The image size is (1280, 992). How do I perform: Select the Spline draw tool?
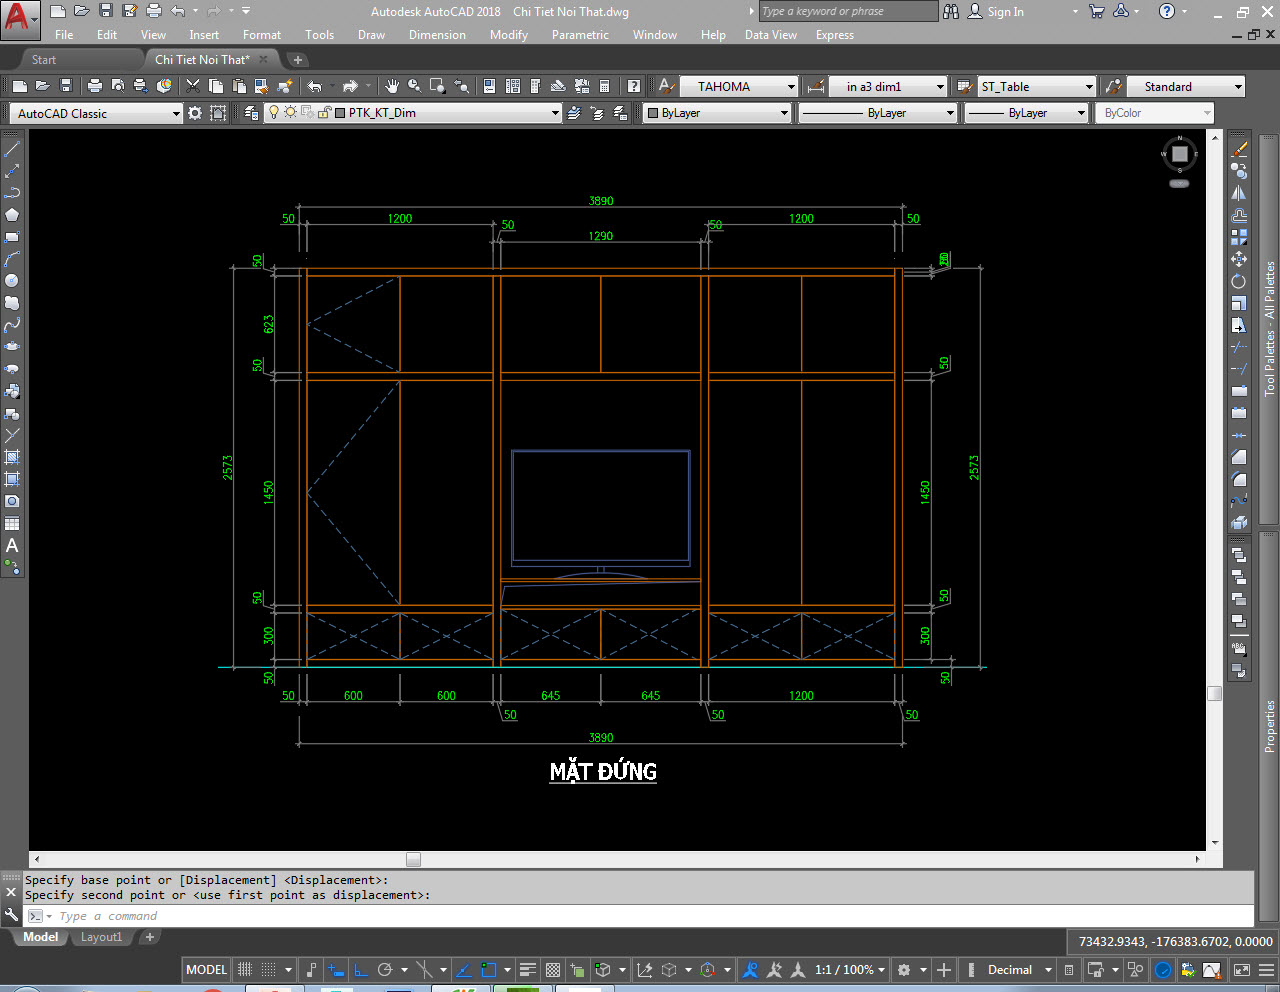(x=12, y=325)
